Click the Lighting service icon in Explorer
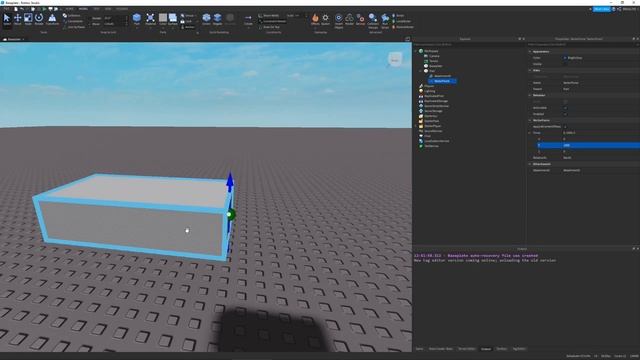640x360 pixels. [x=421, y=91]
